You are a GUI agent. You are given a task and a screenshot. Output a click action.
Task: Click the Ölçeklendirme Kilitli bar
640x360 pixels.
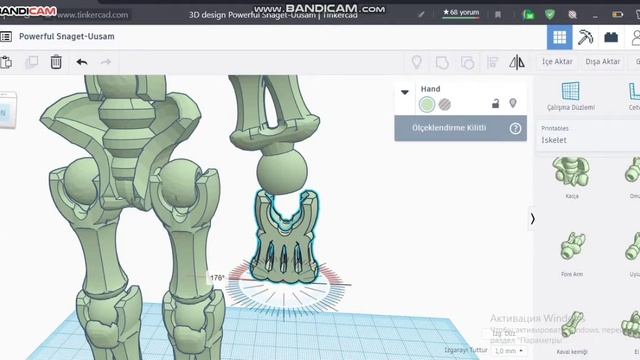pyautogui.click(x=460, y=128)
